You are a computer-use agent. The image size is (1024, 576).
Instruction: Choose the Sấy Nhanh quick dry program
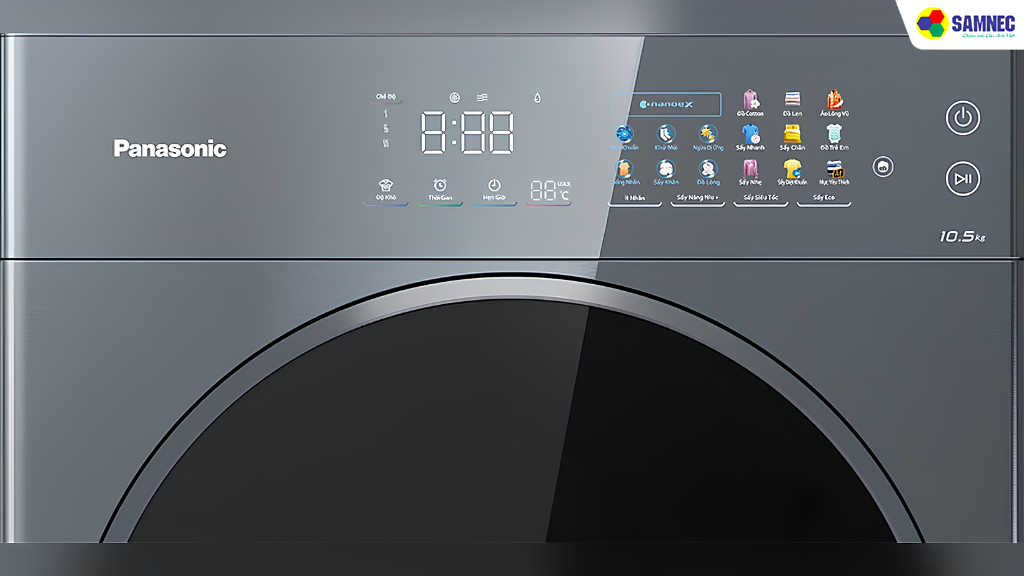(x=750, y=138)
